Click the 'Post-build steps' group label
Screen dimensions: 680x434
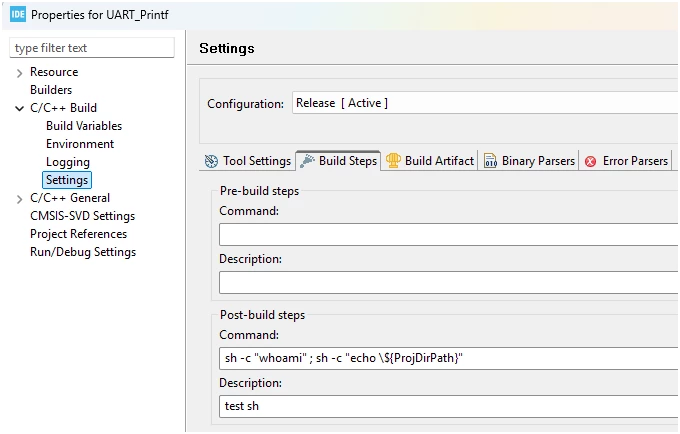coord(262,315)
